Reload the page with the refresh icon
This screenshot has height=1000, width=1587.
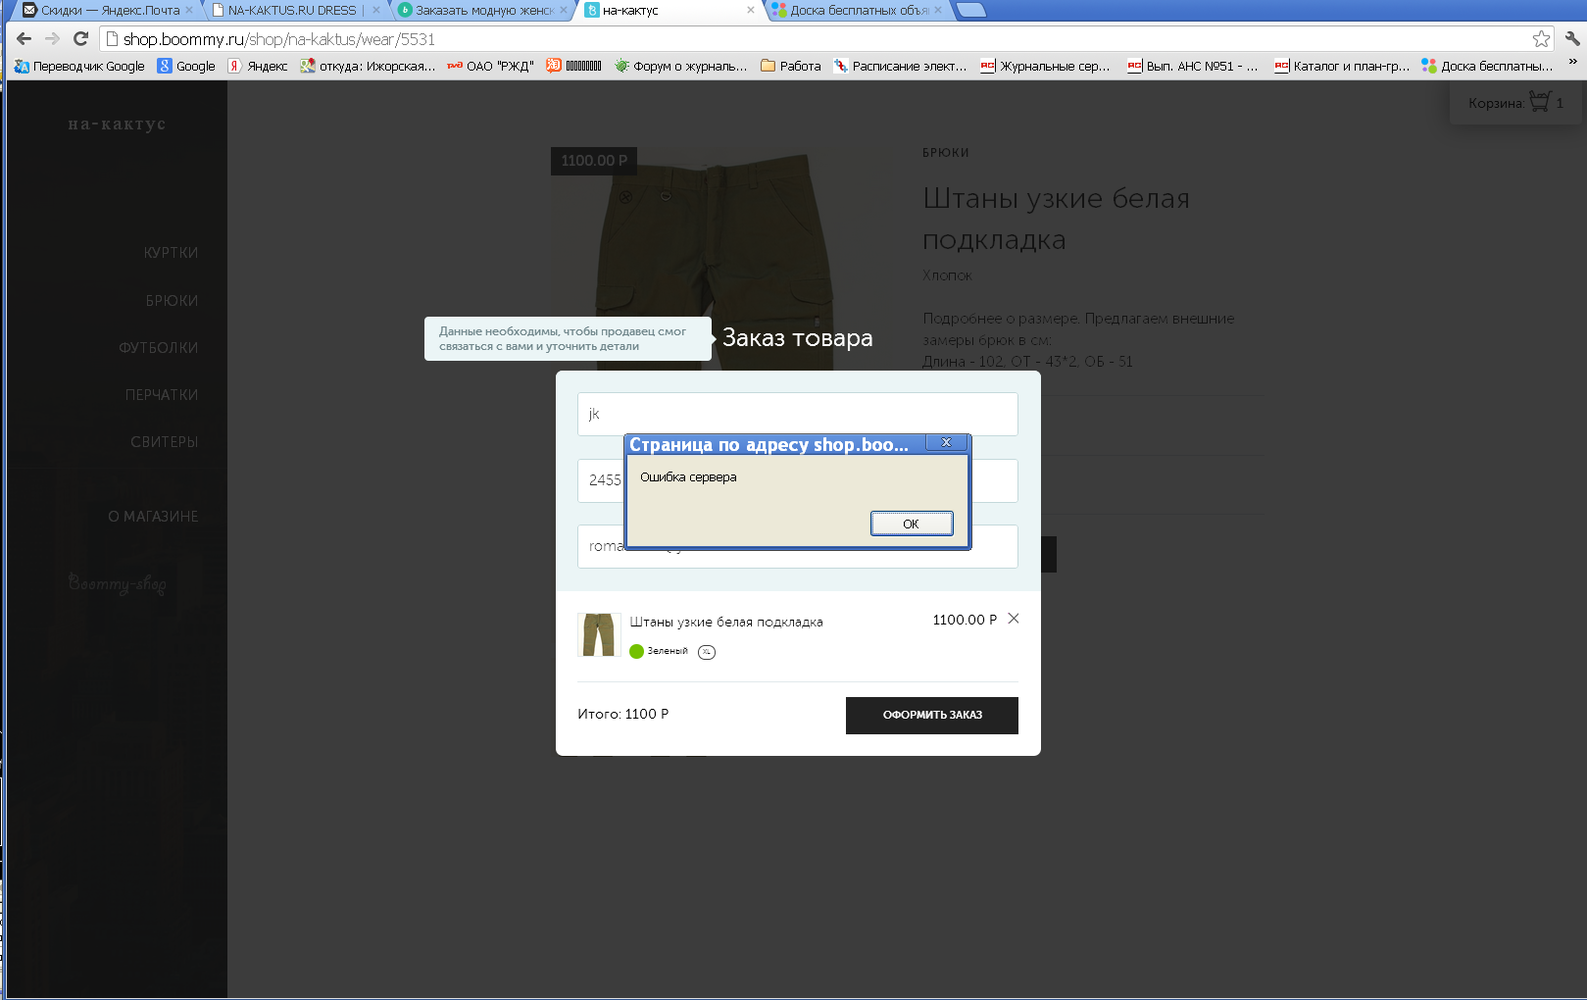pyautogui.click(x=81, y=39)
